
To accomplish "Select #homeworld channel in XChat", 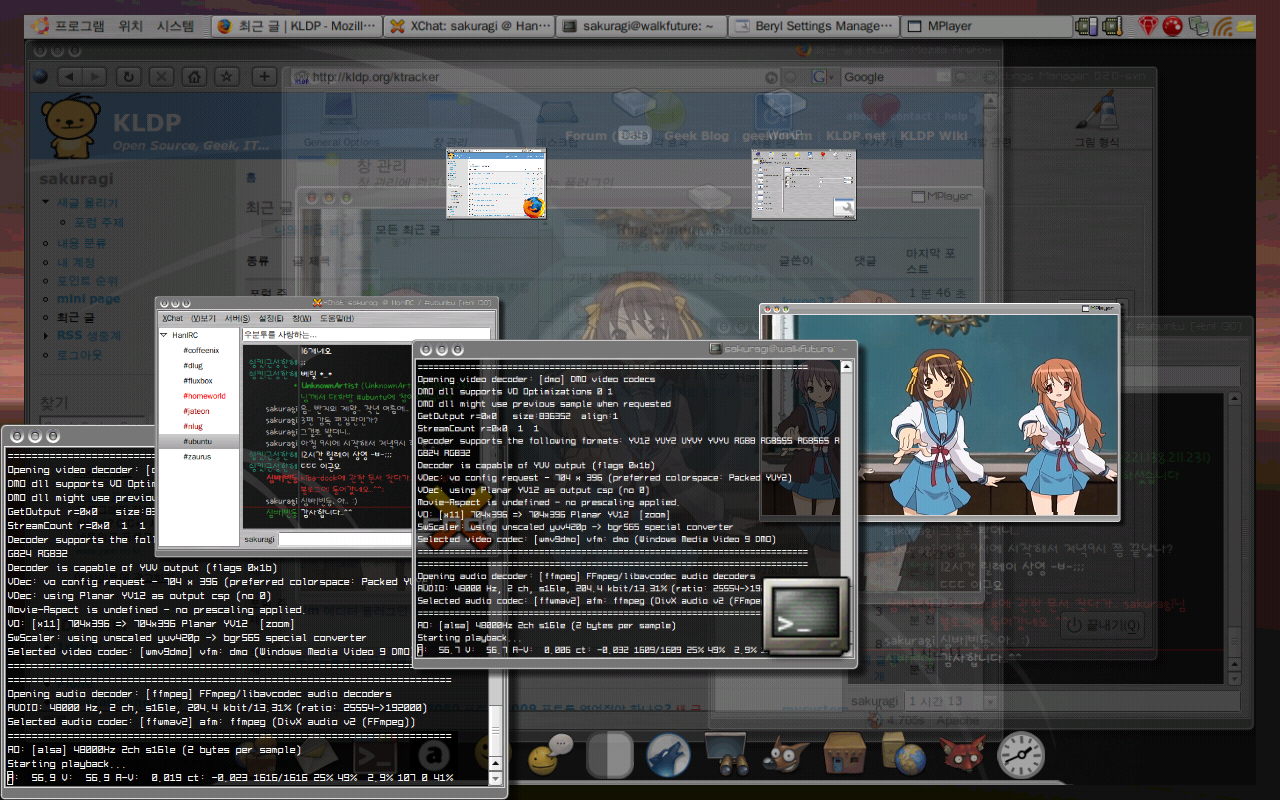I will (204, 396).
